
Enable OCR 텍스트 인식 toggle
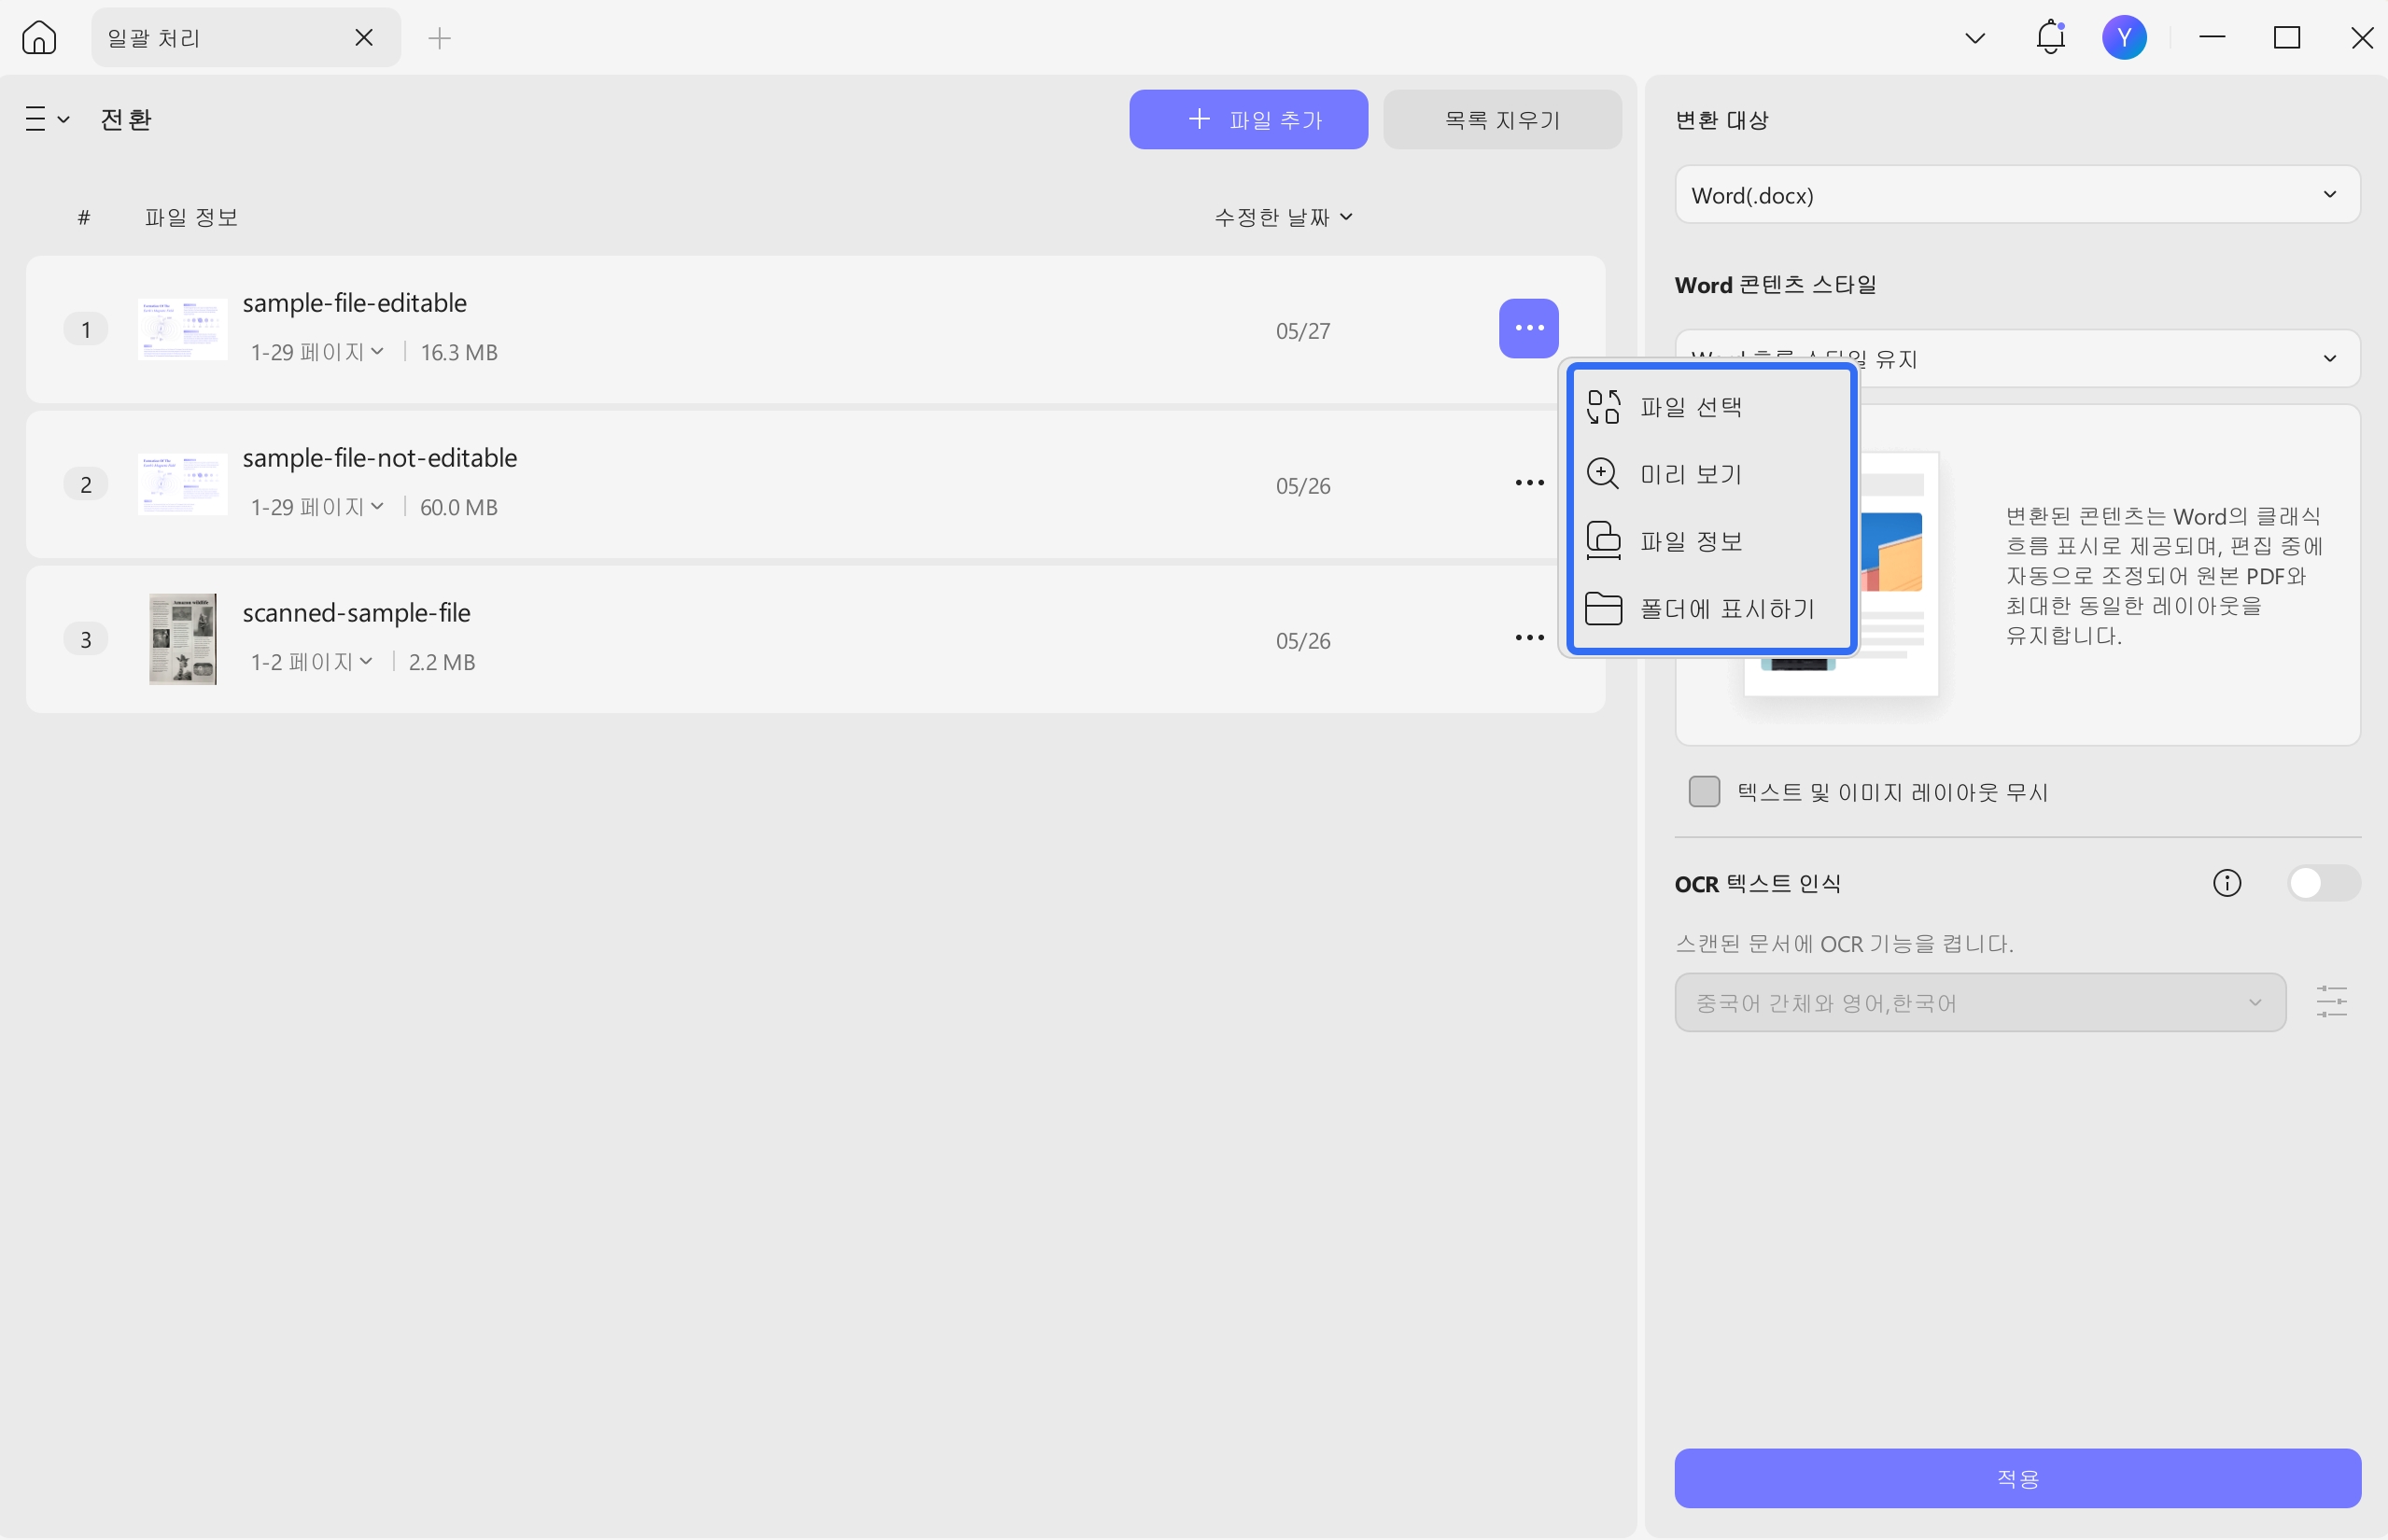2323,883
